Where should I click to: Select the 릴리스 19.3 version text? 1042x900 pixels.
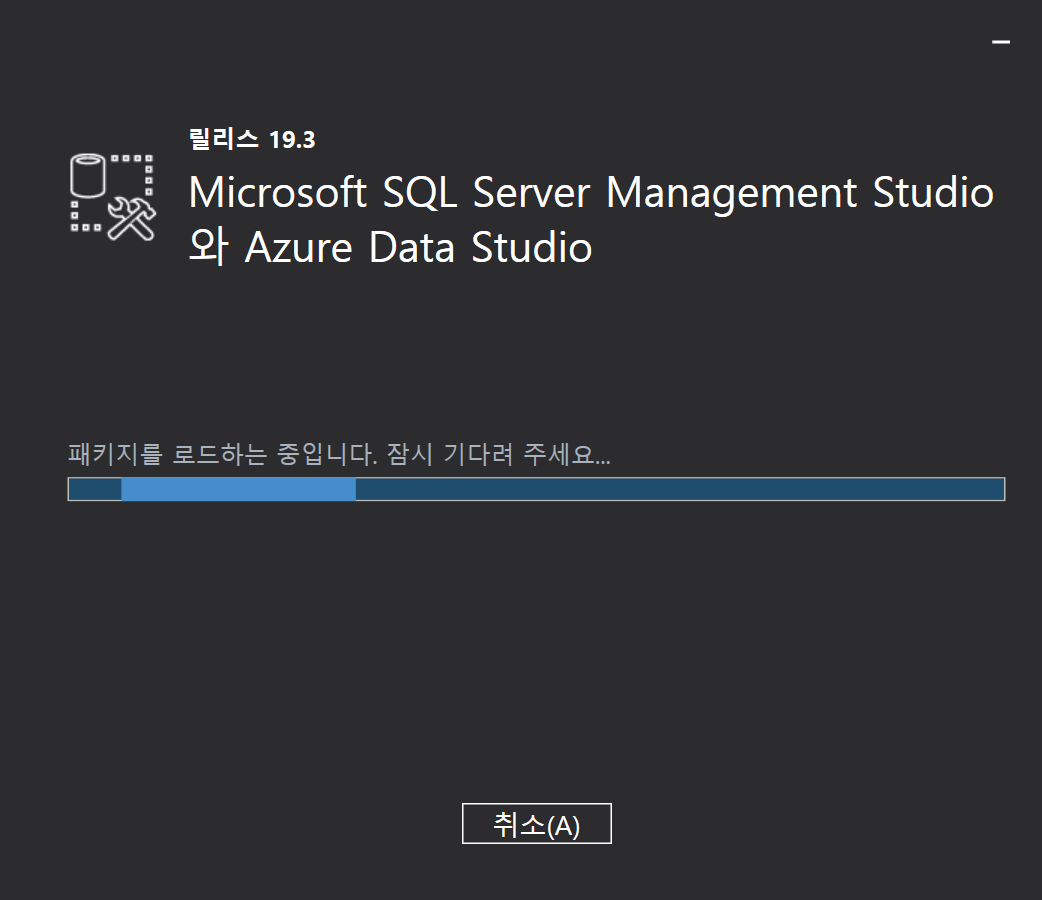[x=252, y=139]
